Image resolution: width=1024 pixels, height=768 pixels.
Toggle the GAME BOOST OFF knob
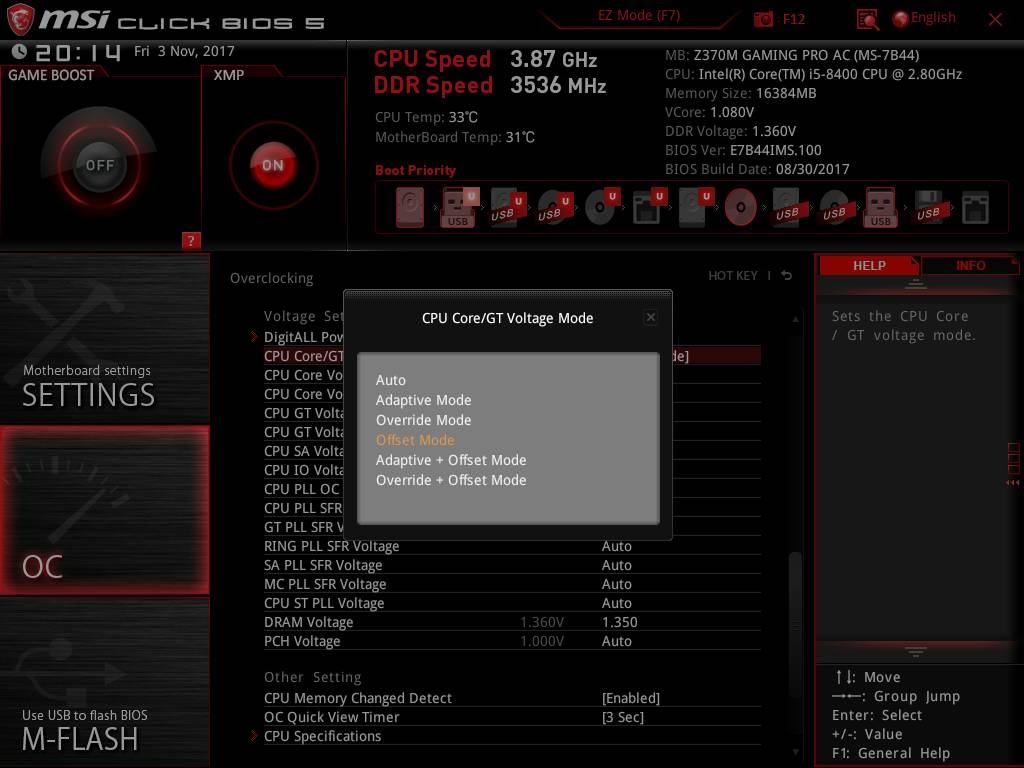99,165
